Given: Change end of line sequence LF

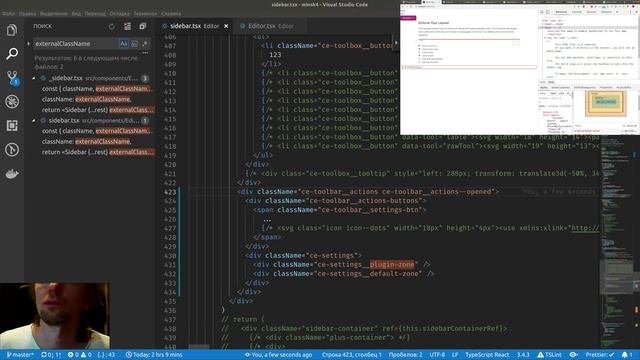Looking at the screenshot, I should coord(455,355).
